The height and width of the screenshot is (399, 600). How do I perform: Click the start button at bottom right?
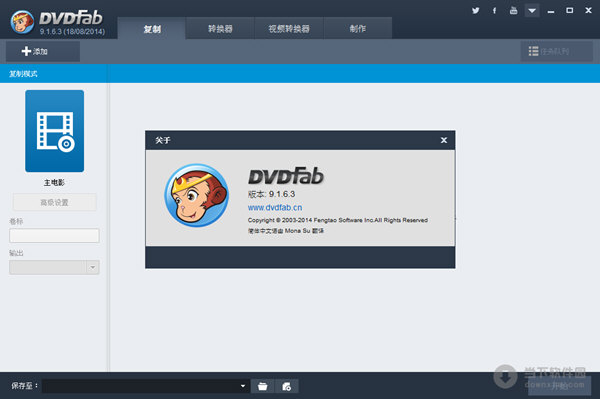(559, 386)
